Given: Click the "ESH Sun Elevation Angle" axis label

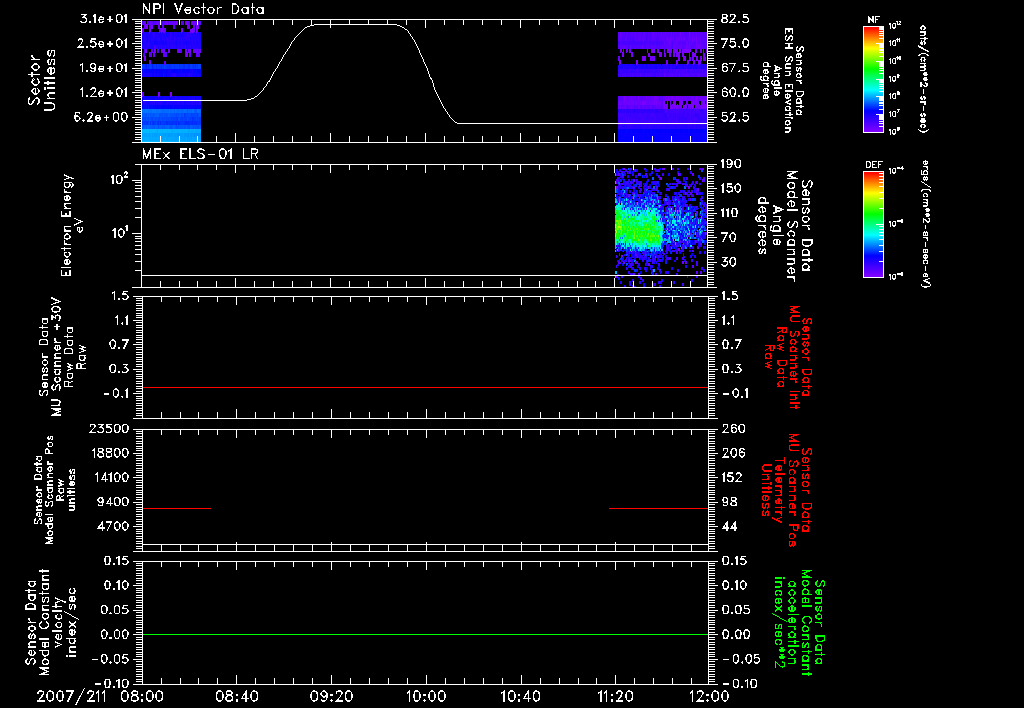Looking at the screenshot, I should pyautogui.click(x=783, y=80).
